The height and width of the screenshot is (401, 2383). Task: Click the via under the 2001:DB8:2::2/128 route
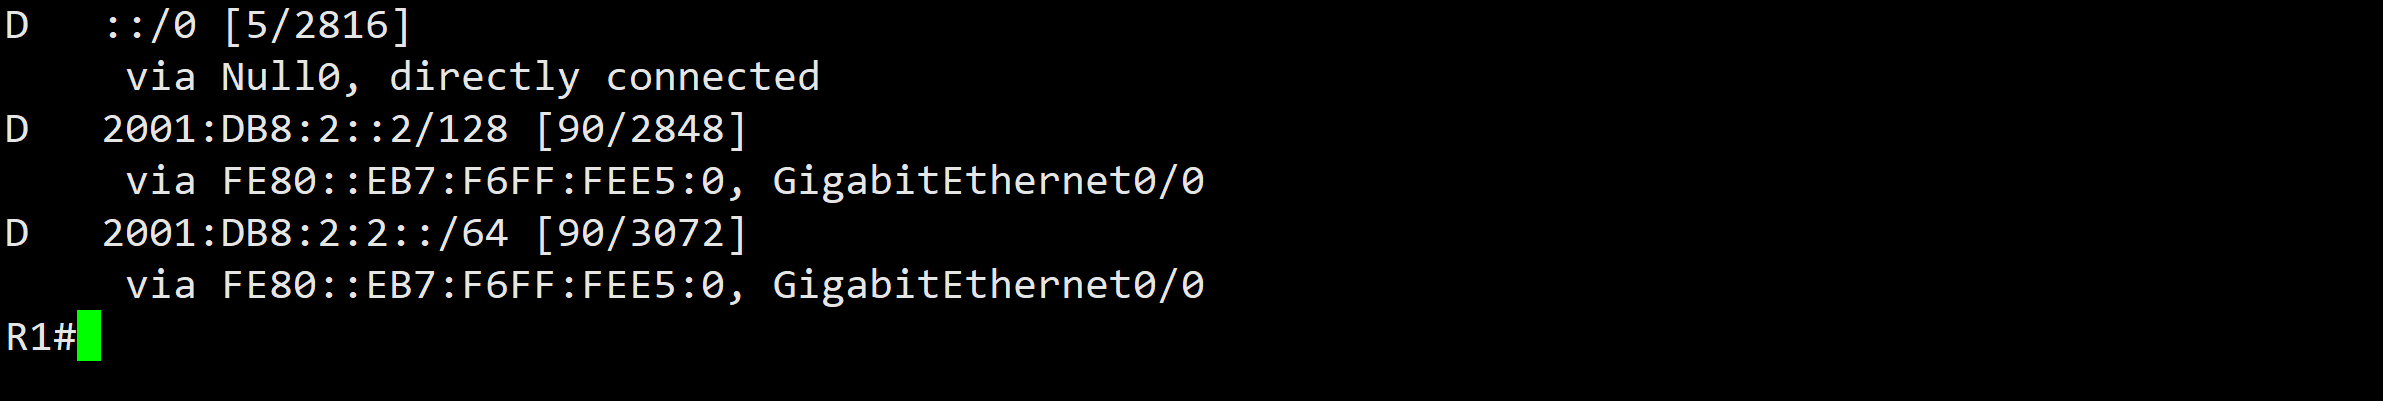point(161,181)
